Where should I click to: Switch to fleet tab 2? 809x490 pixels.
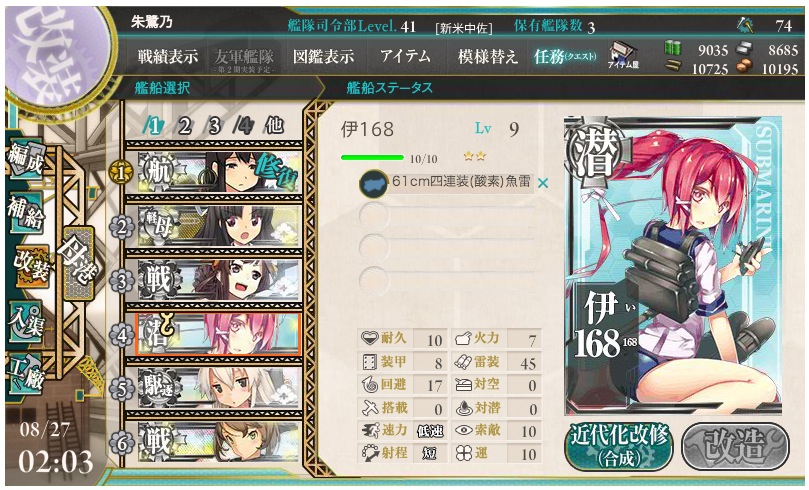pyautogui.click(x=185, y=125)
